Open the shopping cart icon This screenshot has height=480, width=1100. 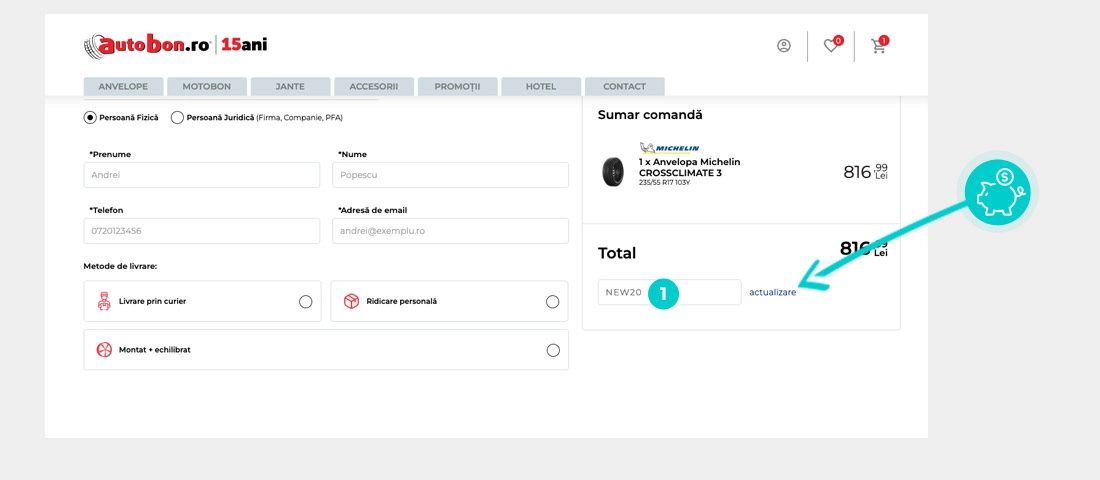point(878,46)
